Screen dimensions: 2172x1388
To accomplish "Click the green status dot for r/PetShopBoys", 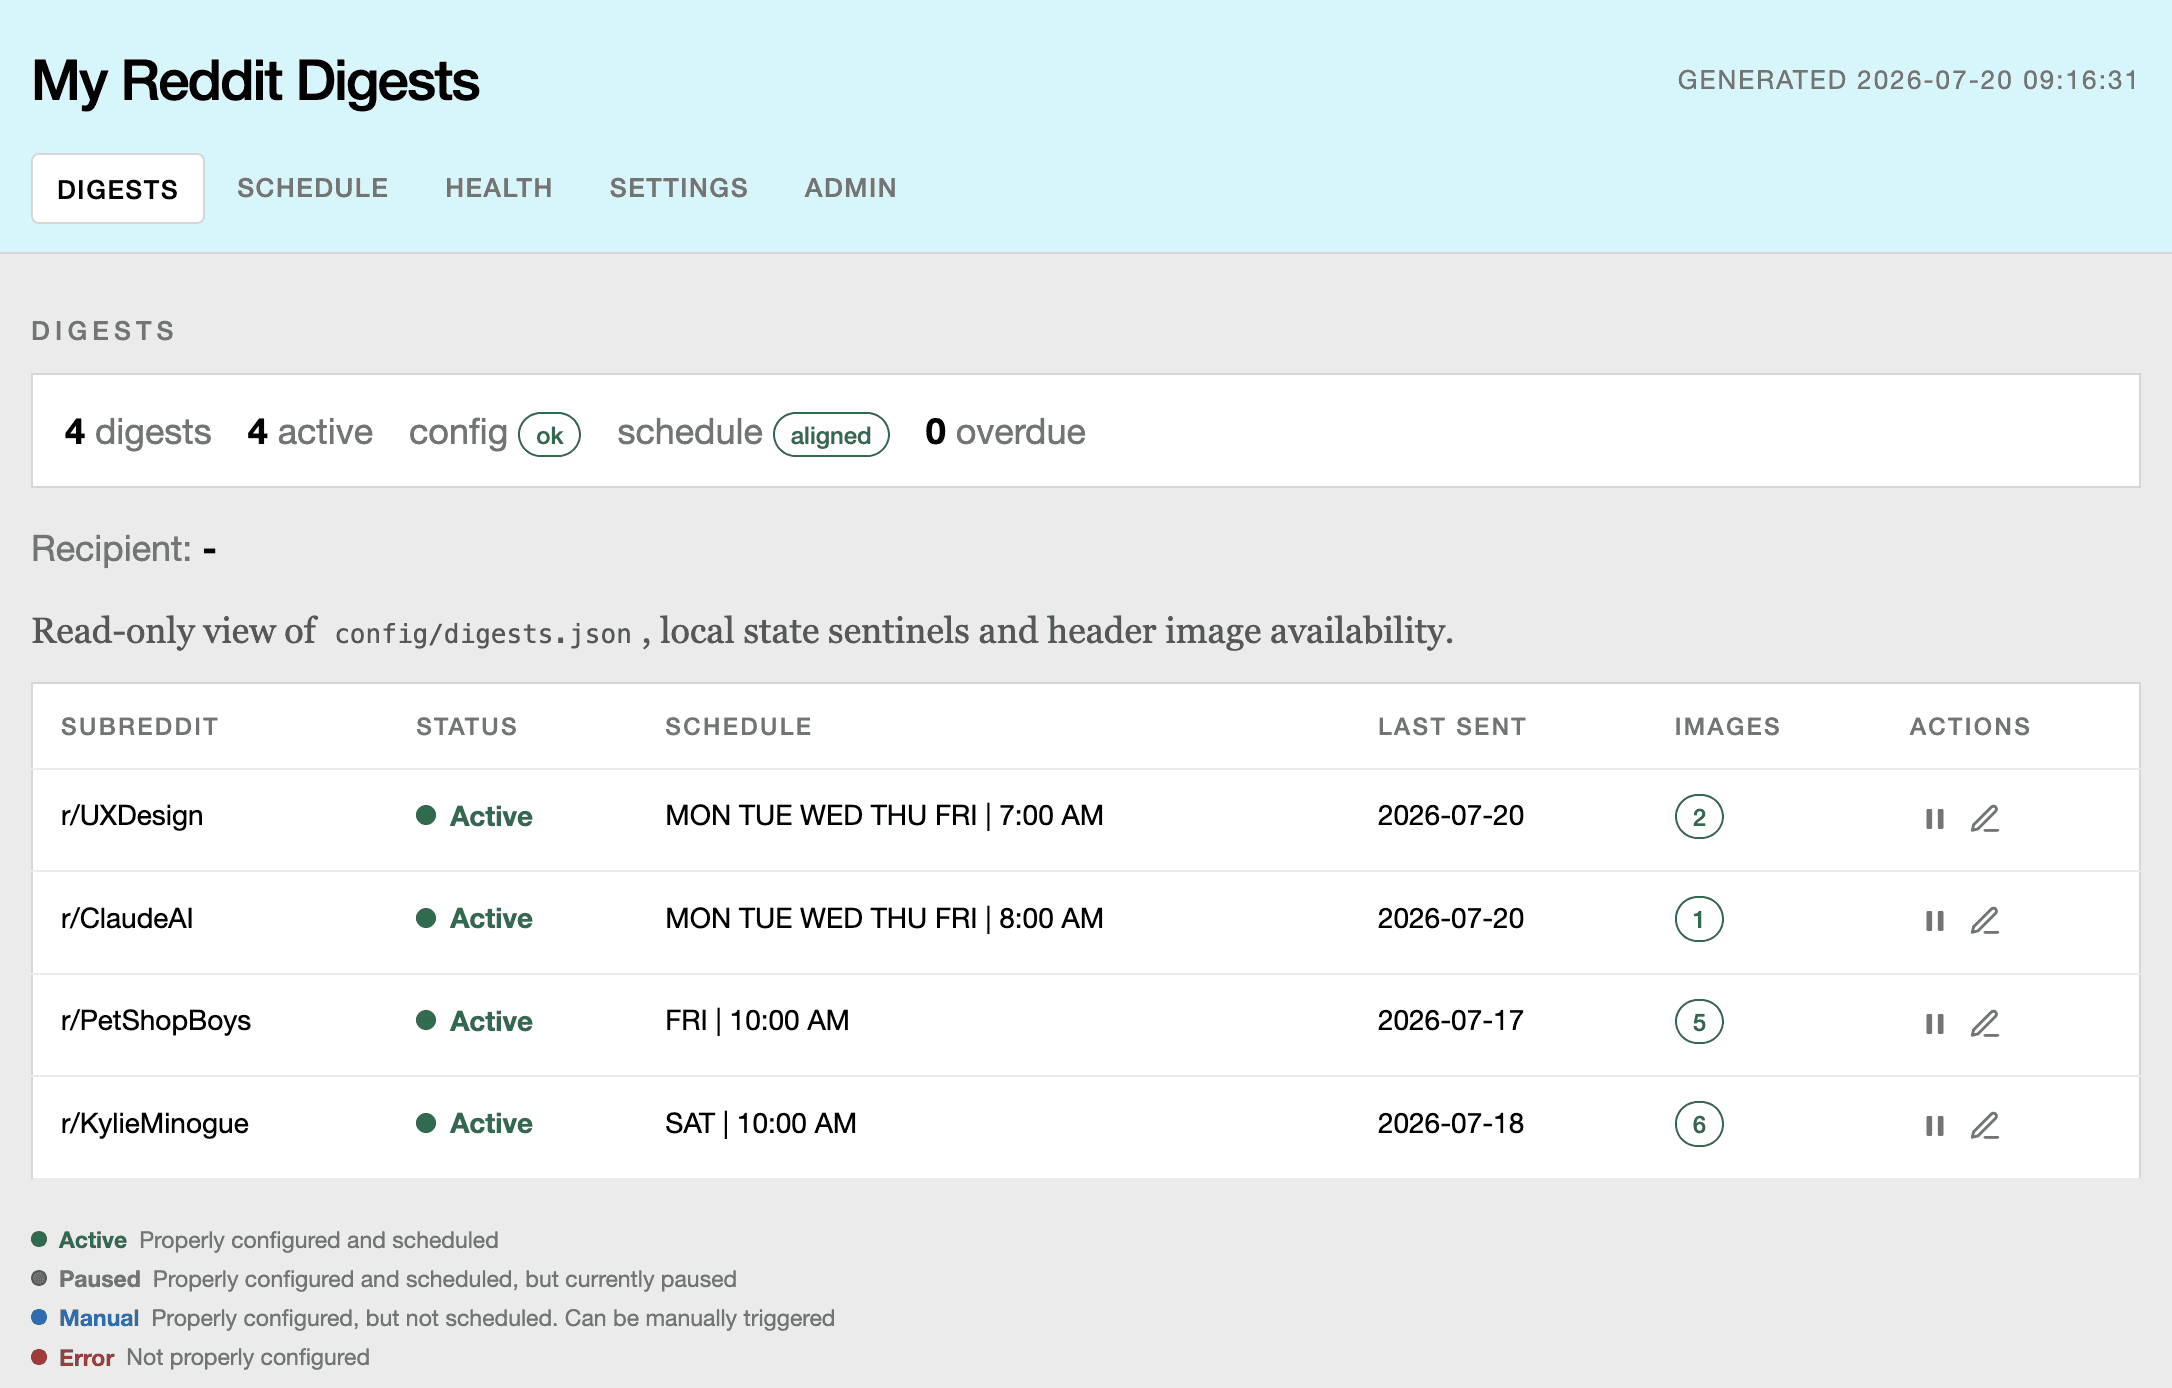I will point(426,1020).
